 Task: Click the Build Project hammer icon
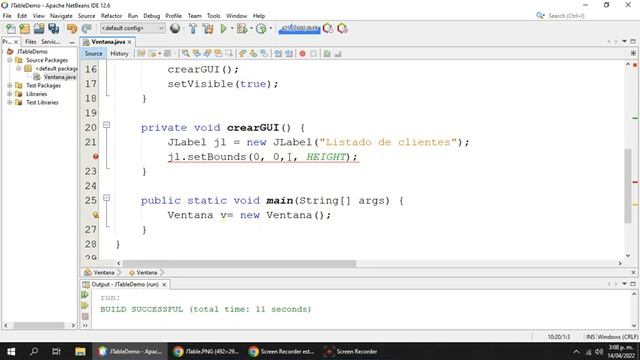(x=193, y=29)
